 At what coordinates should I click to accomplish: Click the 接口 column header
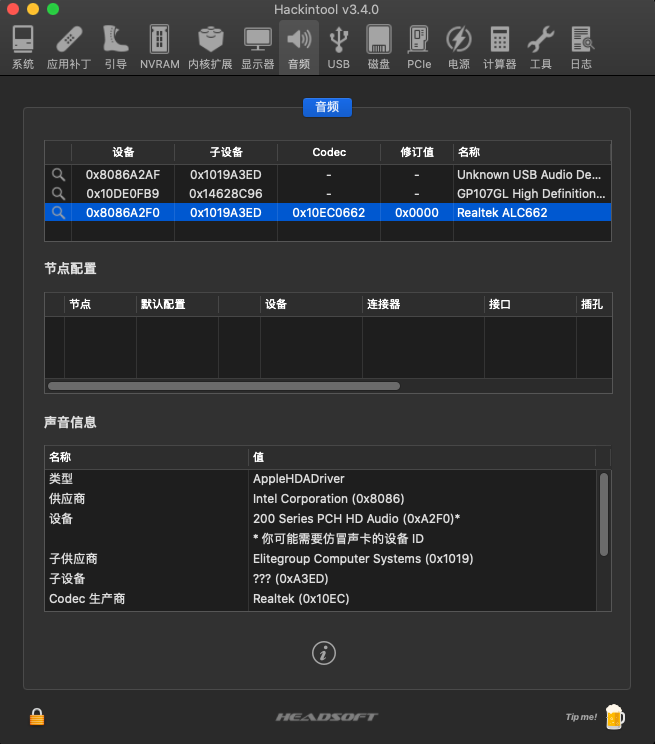(531, 304)
